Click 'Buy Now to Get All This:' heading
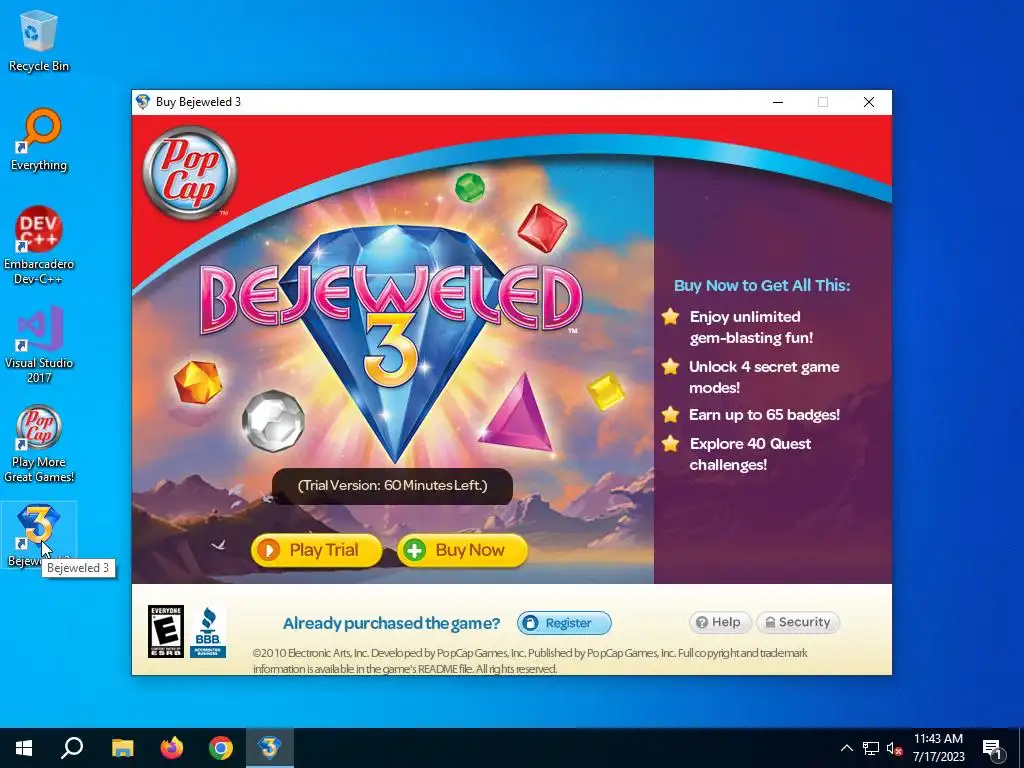The width and height of the screenshot is (1024, 768). tap(762, 285)
